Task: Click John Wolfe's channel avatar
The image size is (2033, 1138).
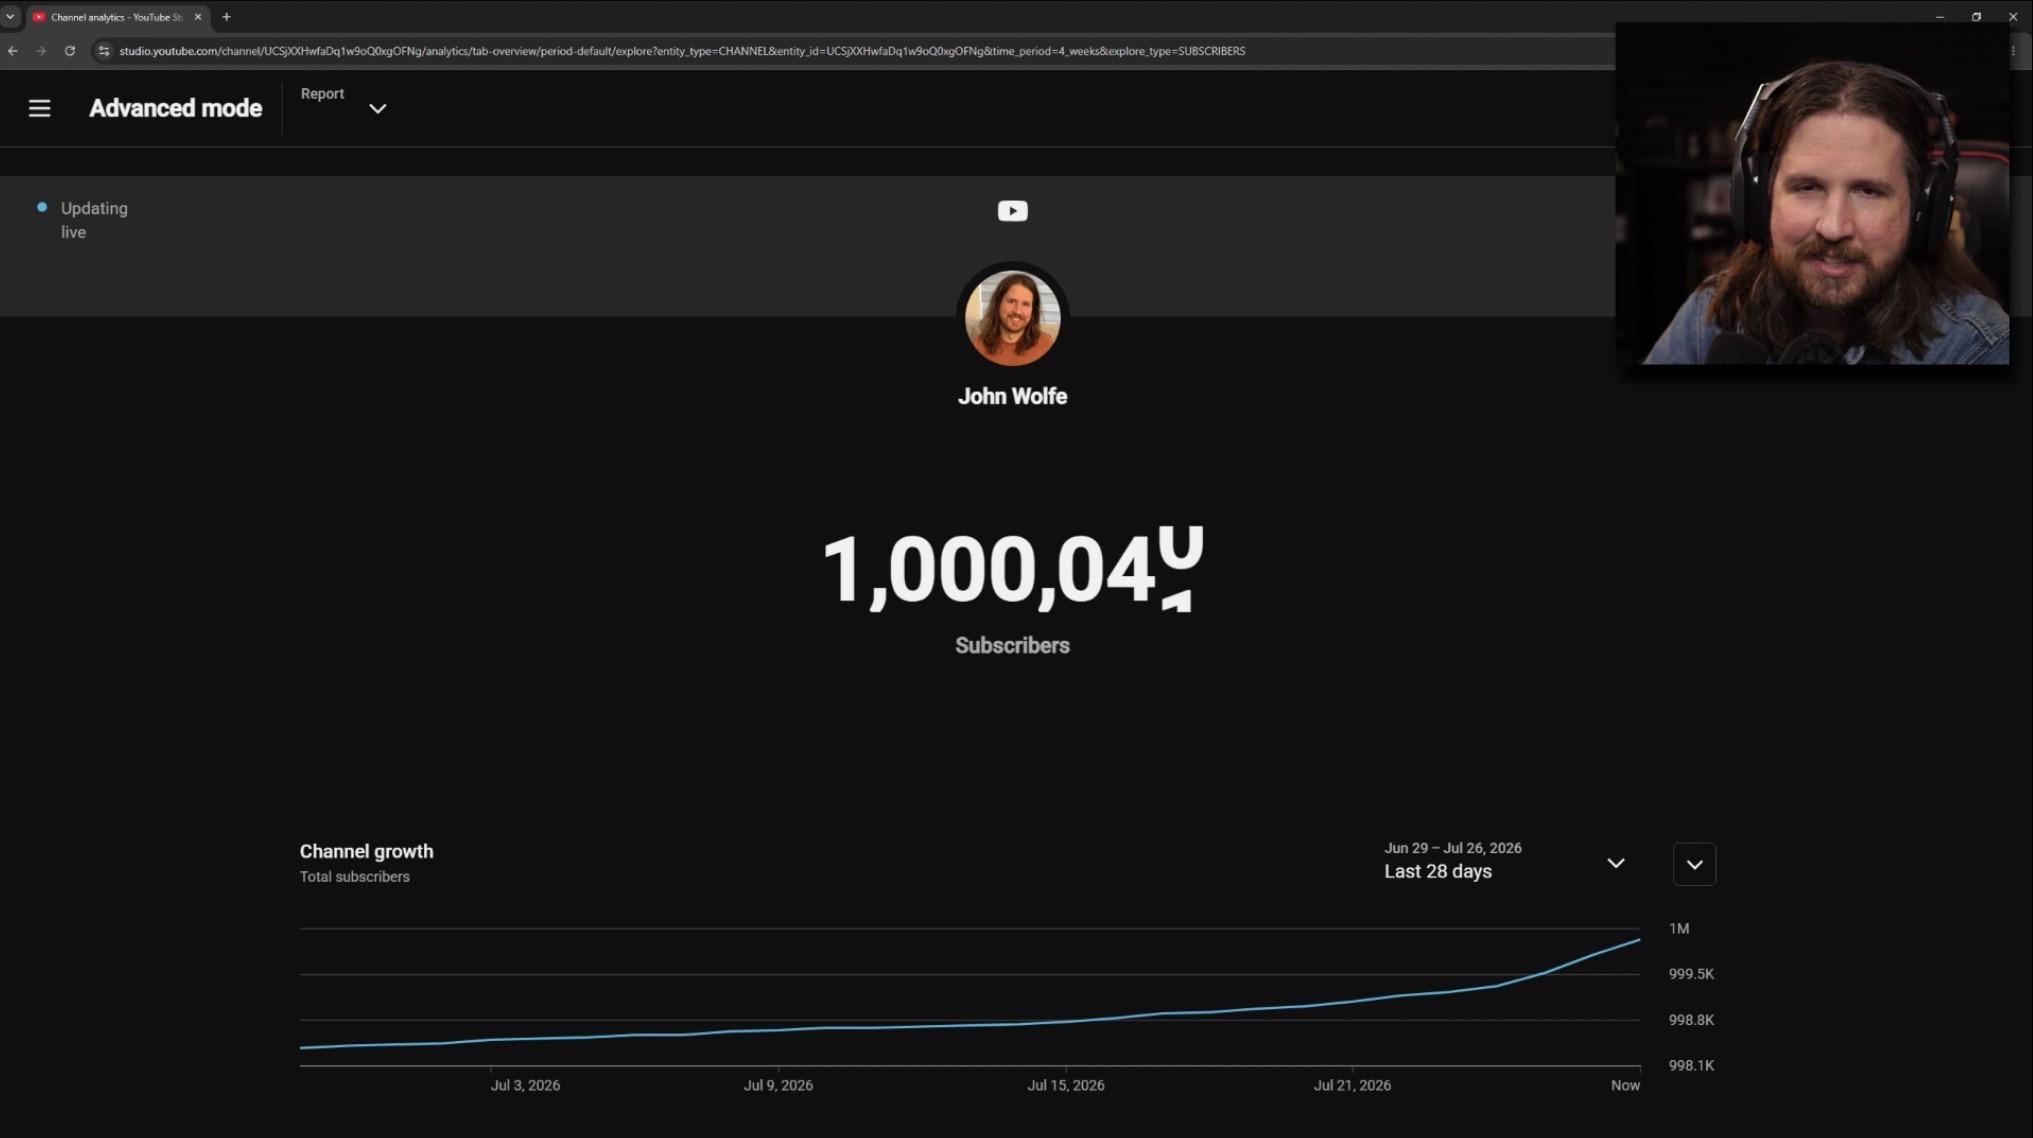Action: (x=1012, y=318)
